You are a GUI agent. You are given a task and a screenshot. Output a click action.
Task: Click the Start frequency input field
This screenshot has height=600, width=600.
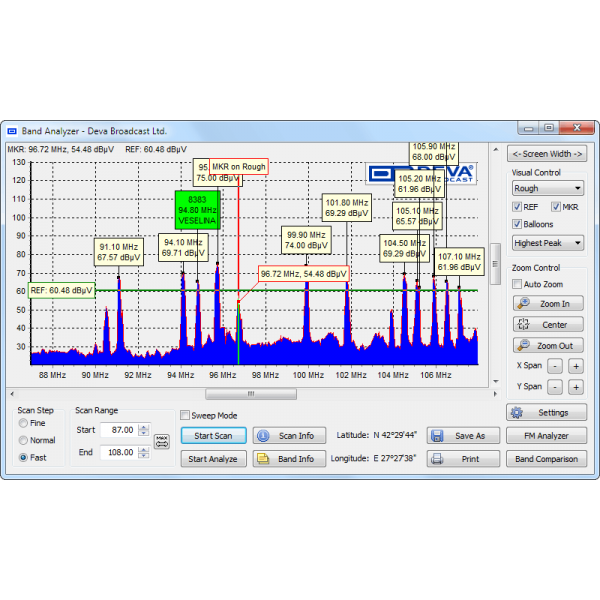pos(119,430)
